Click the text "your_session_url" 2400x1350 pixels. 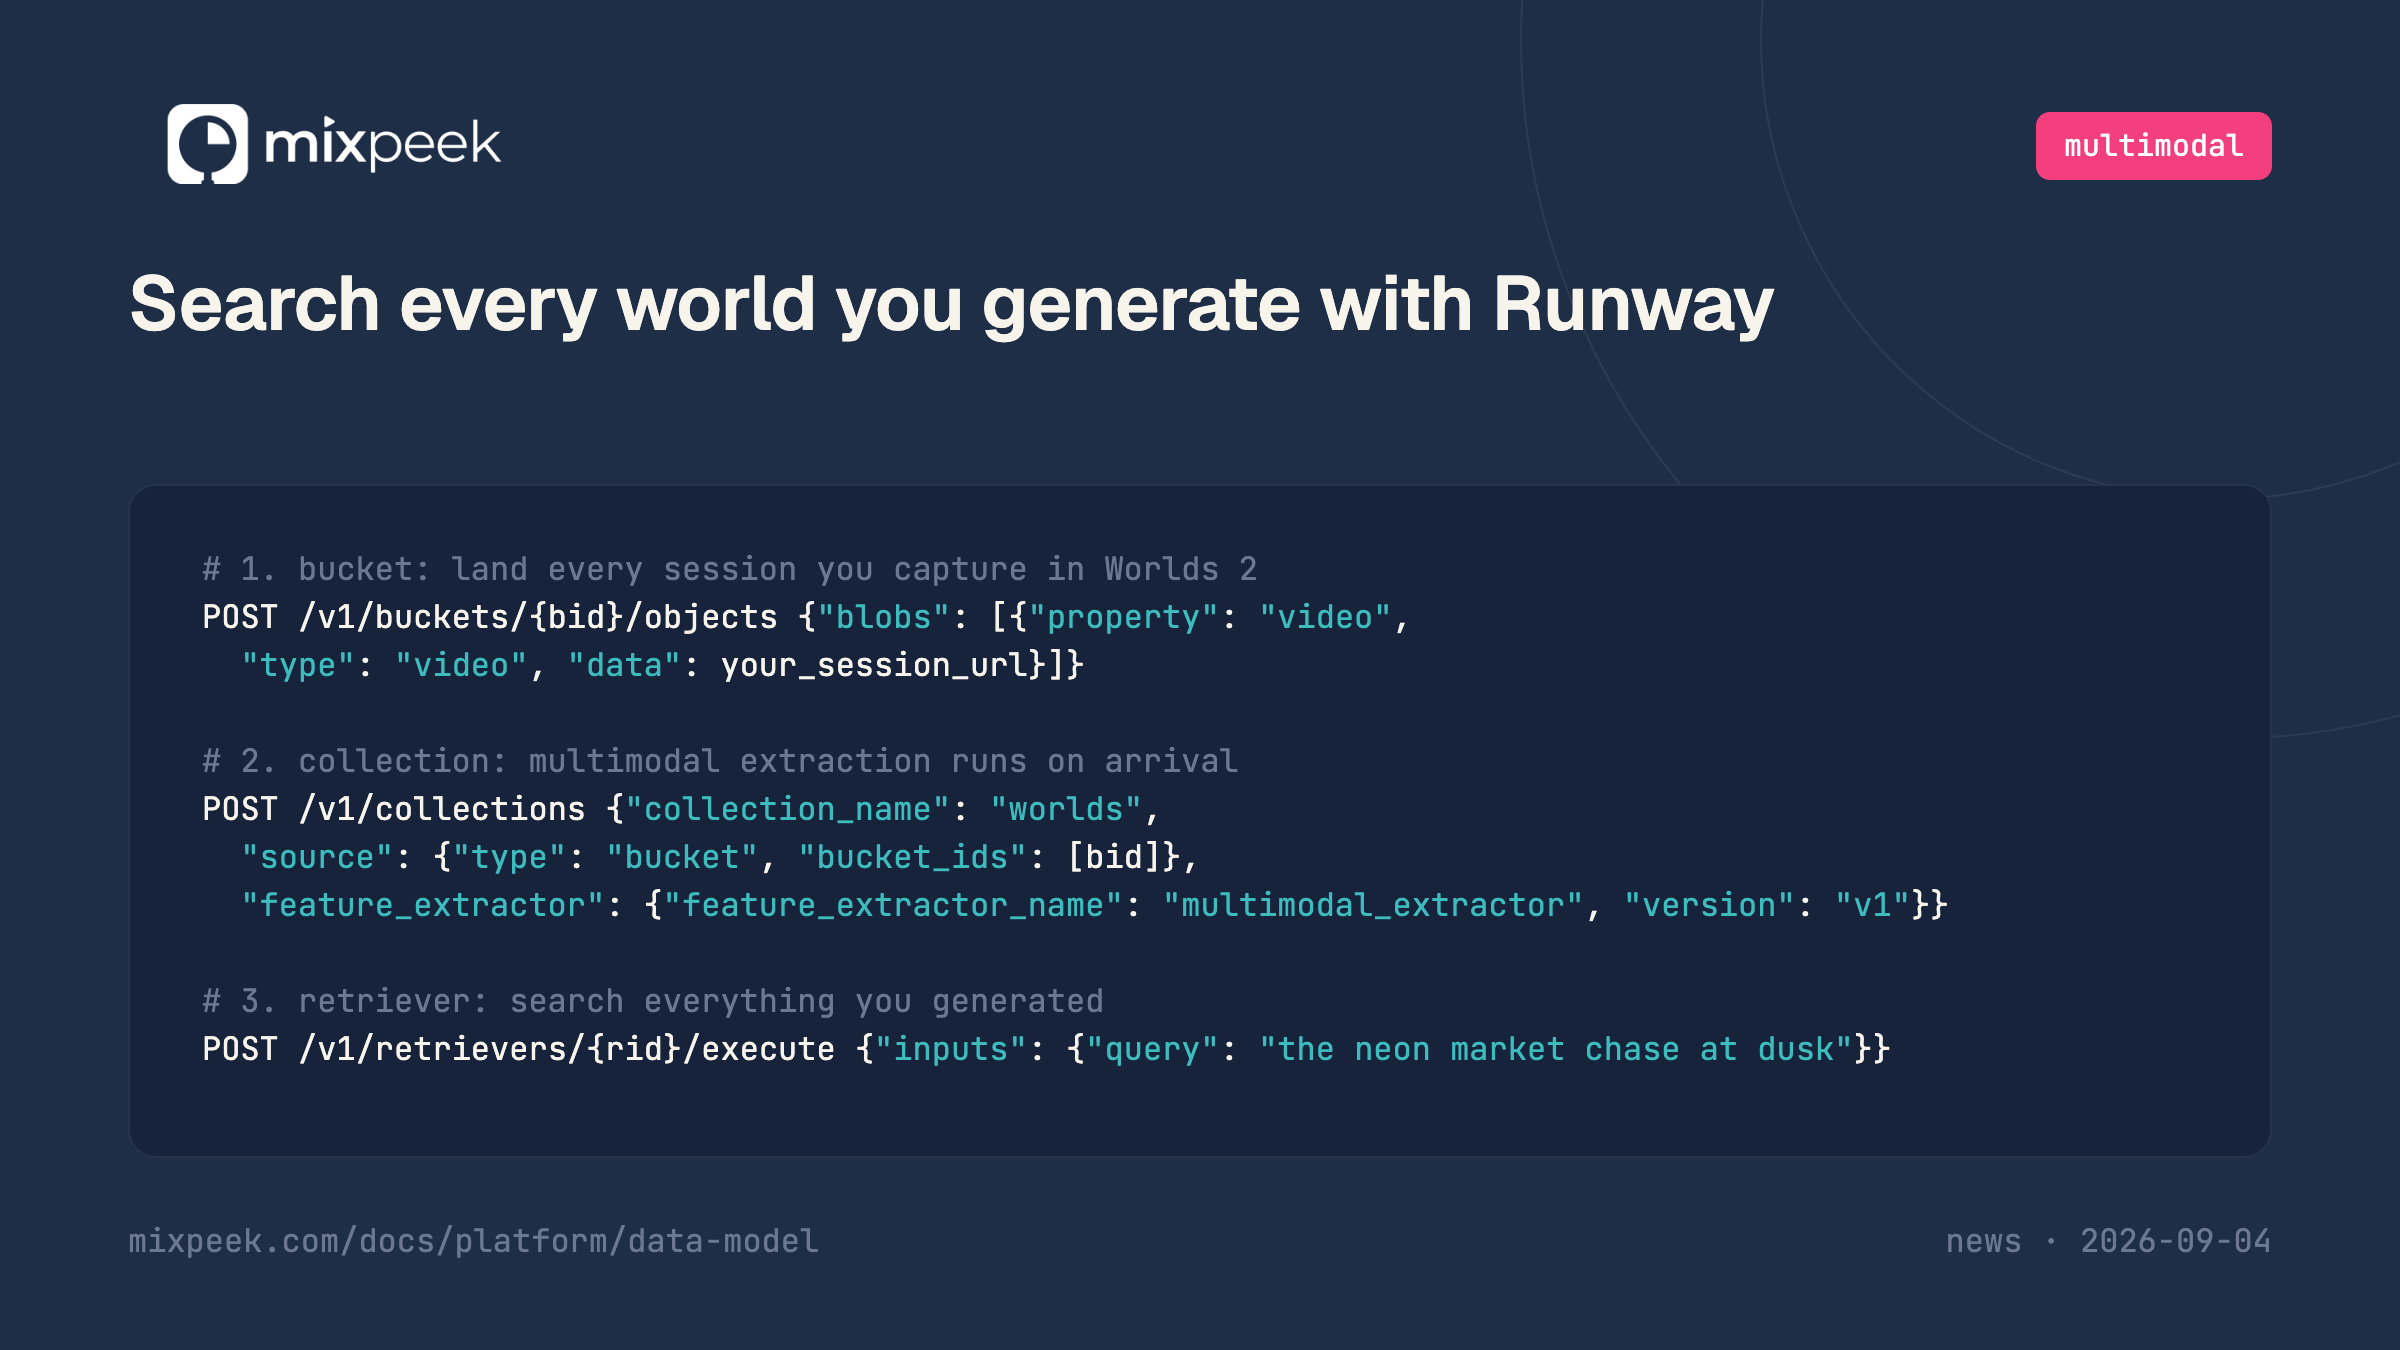click(875, 665)
